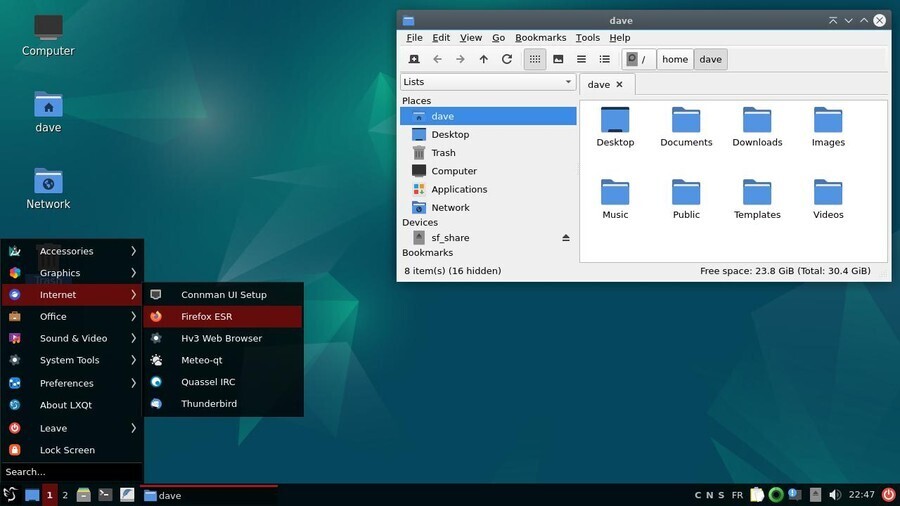Go forward in file manager history
This screenshot has height=506, width=900.
pos(460,59)
